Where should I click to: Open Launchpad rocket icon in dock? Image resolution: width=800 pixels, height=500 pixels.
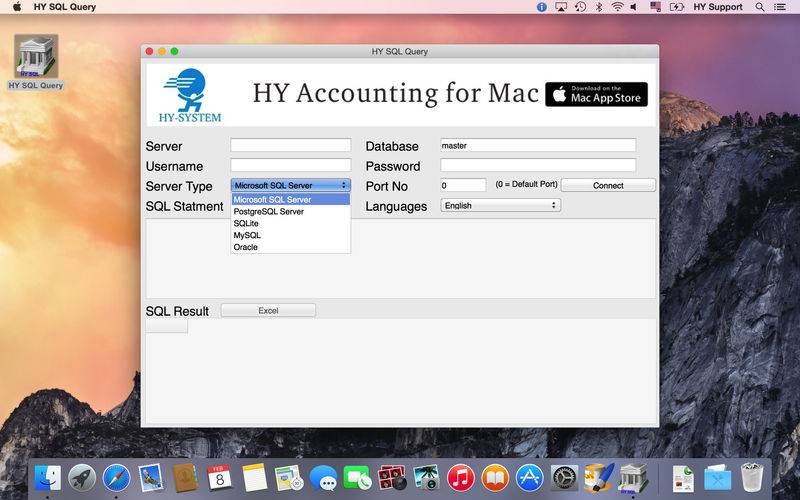pyautogui.click(x=82, y=478)
